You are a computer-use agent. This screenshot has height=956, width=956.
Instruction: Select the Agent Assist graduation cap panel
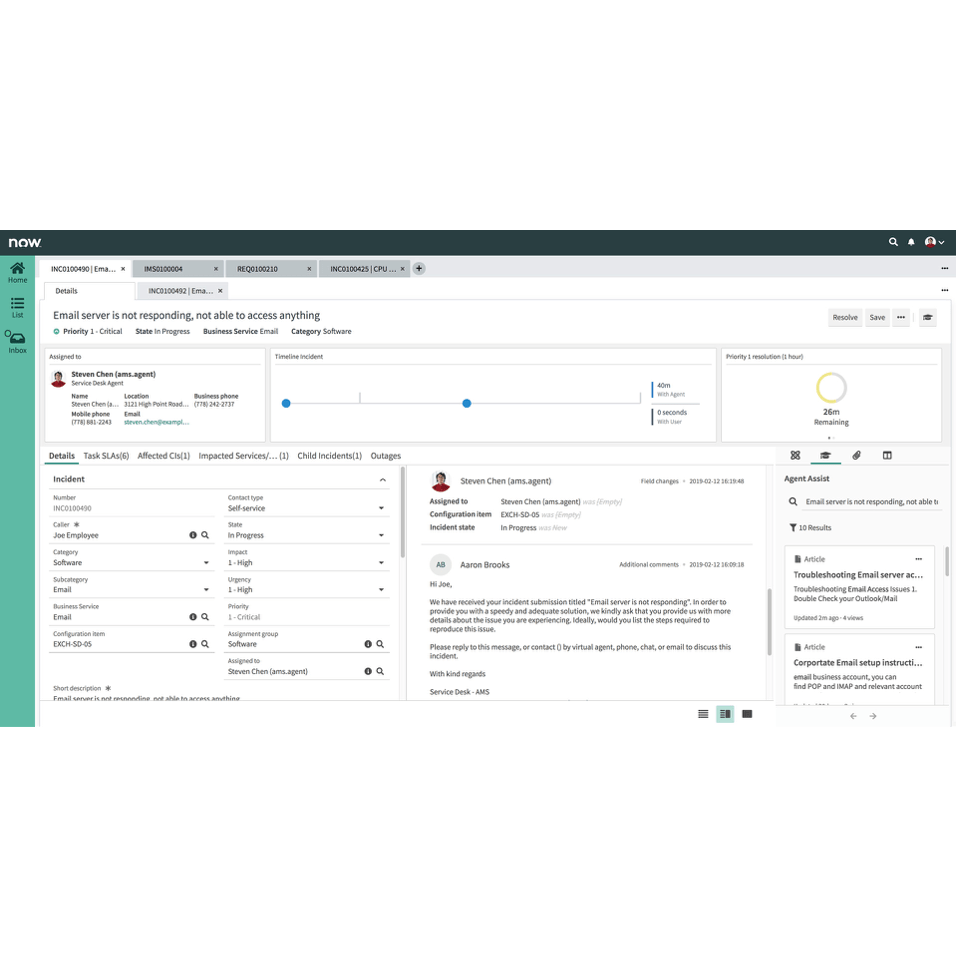tap(825, 455)
